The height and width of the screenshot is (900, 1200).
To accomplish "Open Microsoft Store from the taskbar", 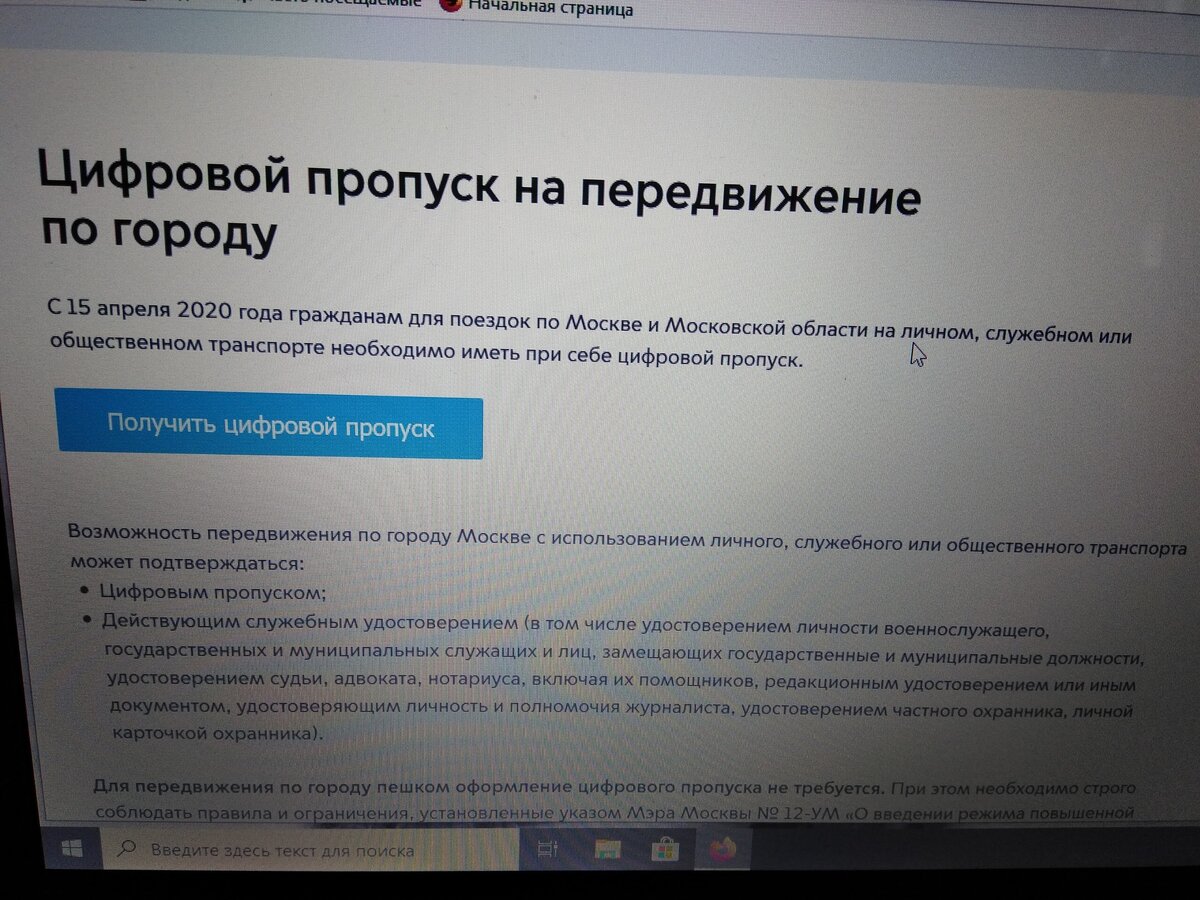I will (x=666, y=850).
